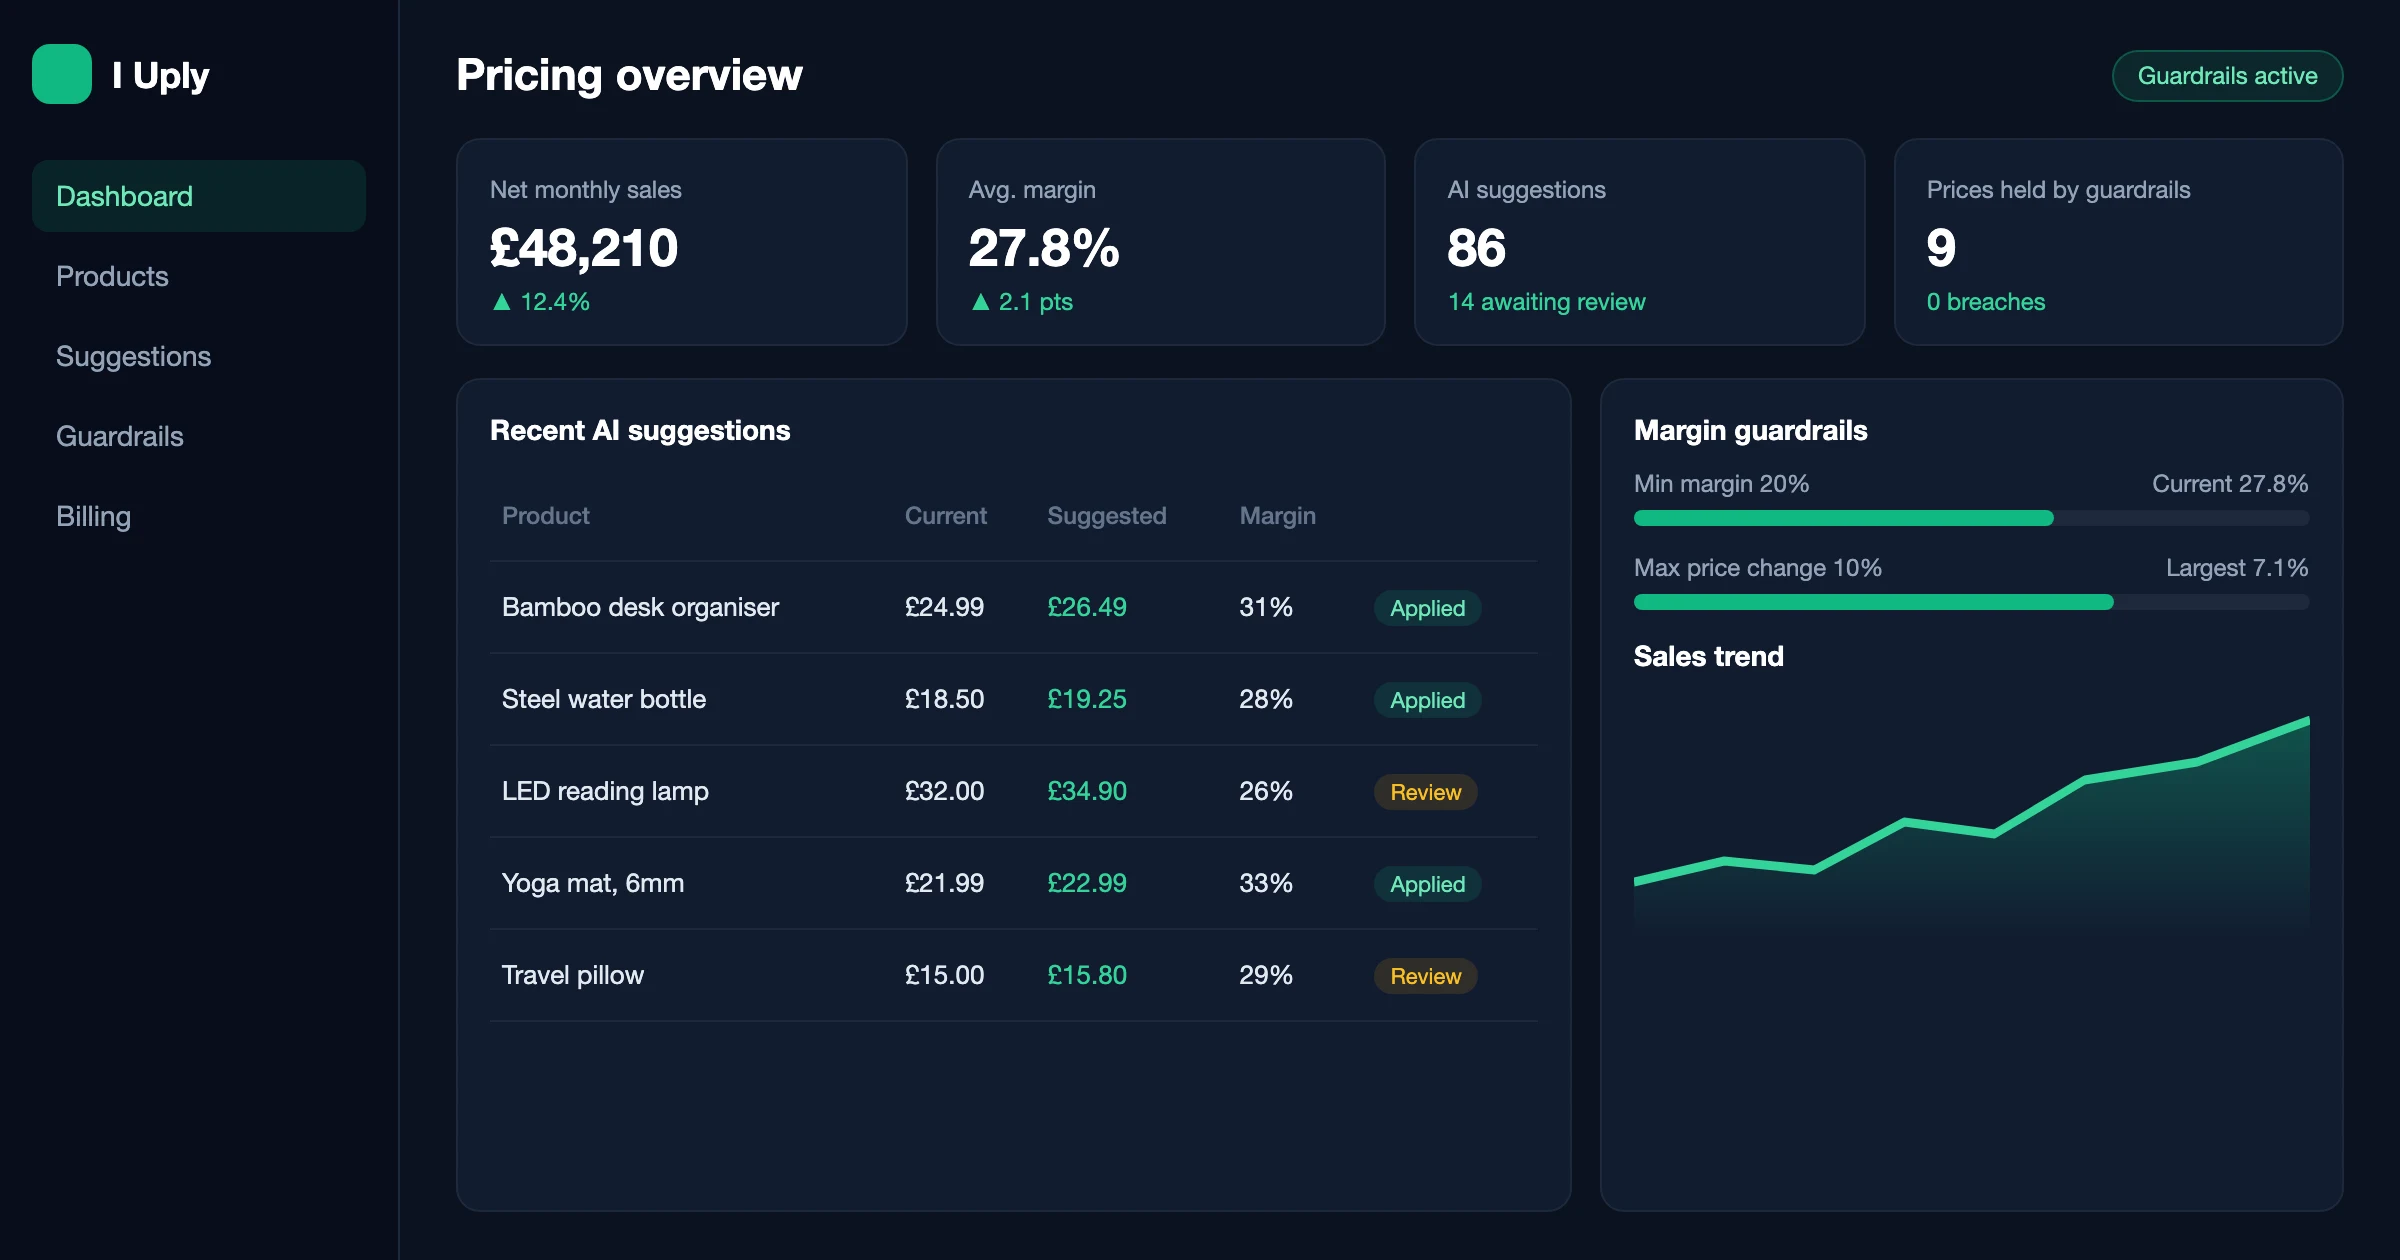This screenshot has height=1260, width=2400.
Task: Click the 86 AI suggestions figure
Action: pyautogui.click(x=1476, y=248)
